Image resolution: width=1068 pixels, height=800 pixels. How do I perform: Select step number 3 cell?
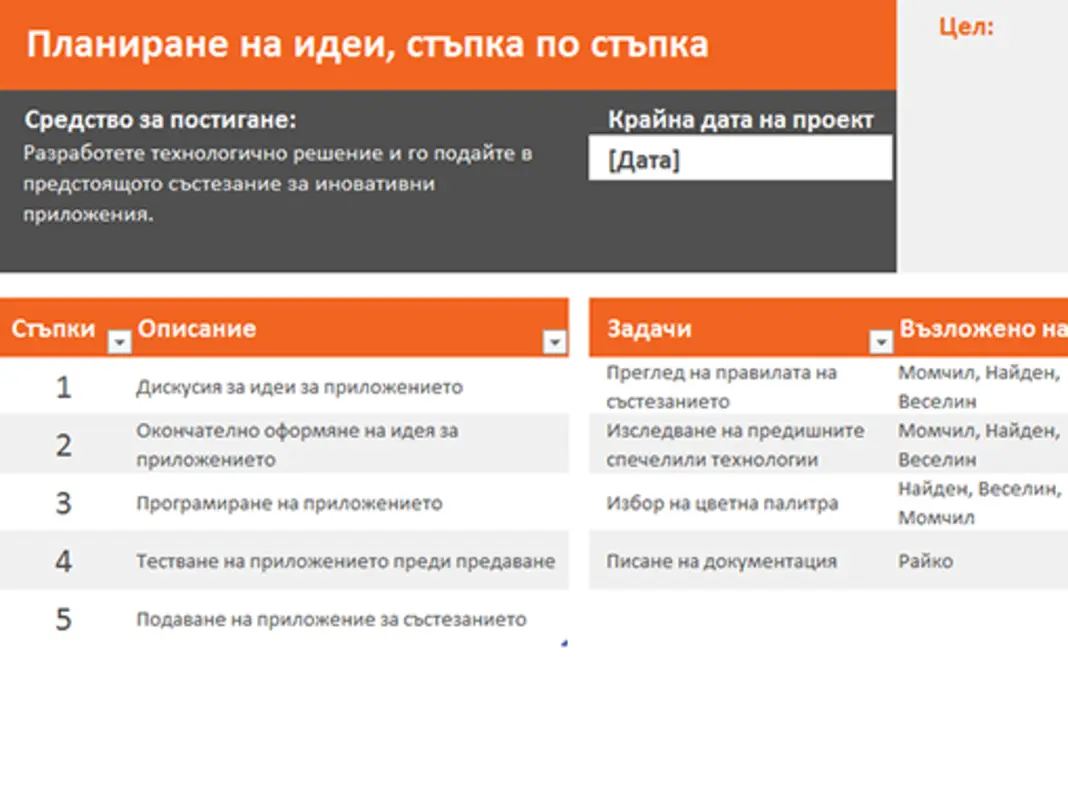pos(63,503)
